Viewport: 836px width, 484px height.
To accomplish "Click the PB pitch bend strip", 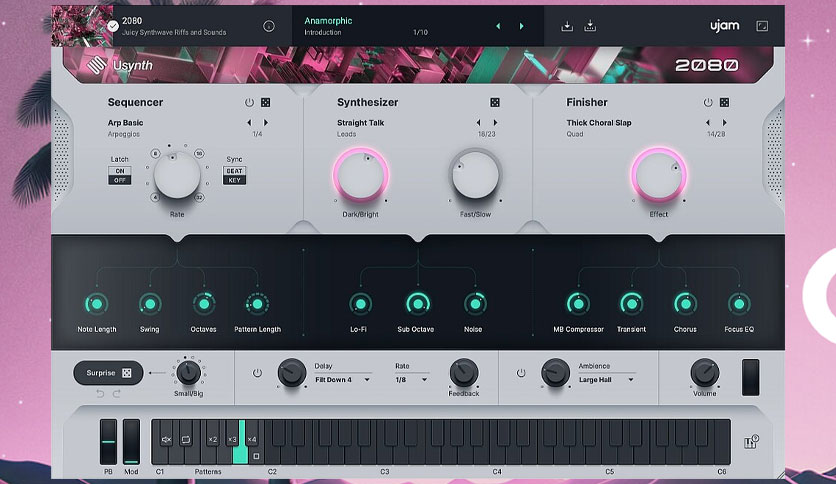I will click(x=108, y=442).
